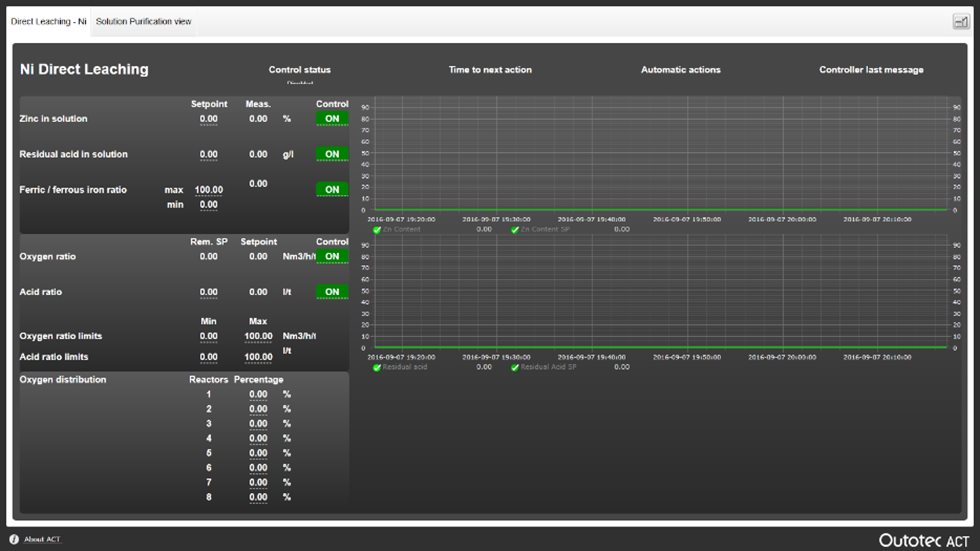980x551 pixels.
Task: Uncheck the Zn Content chart series
Action: 377,230
